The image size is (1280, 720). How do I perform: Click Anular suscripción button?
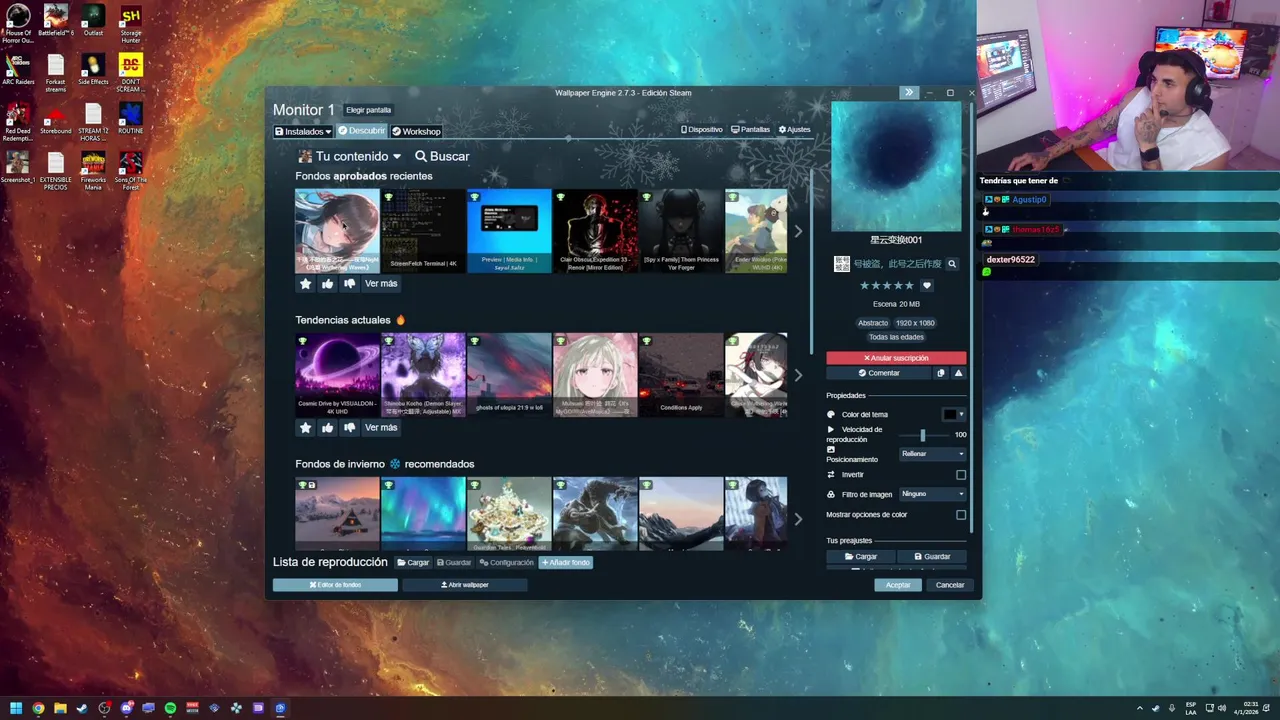(896, 358)
